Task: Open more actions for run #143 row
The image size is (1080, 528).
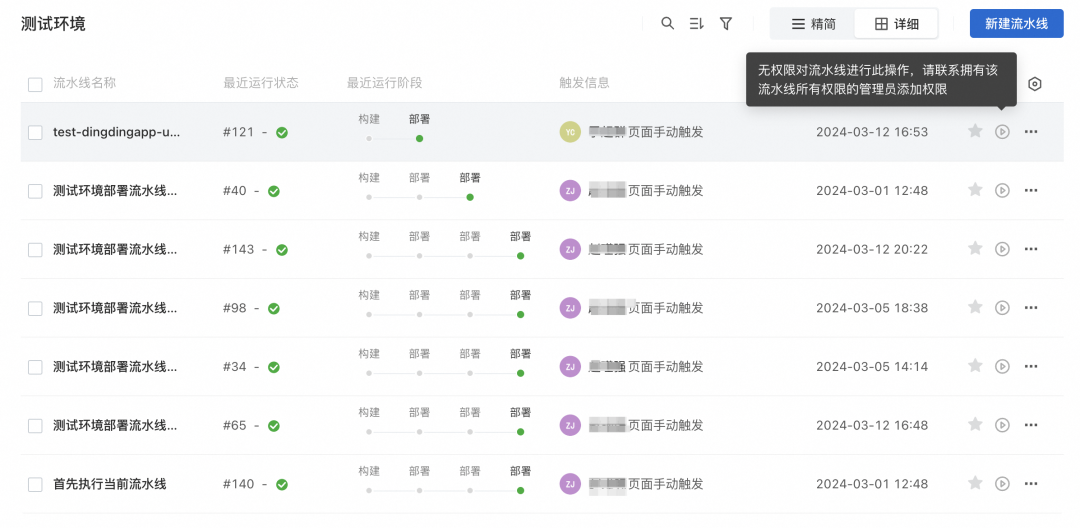Action: (x=1031, y=249)
